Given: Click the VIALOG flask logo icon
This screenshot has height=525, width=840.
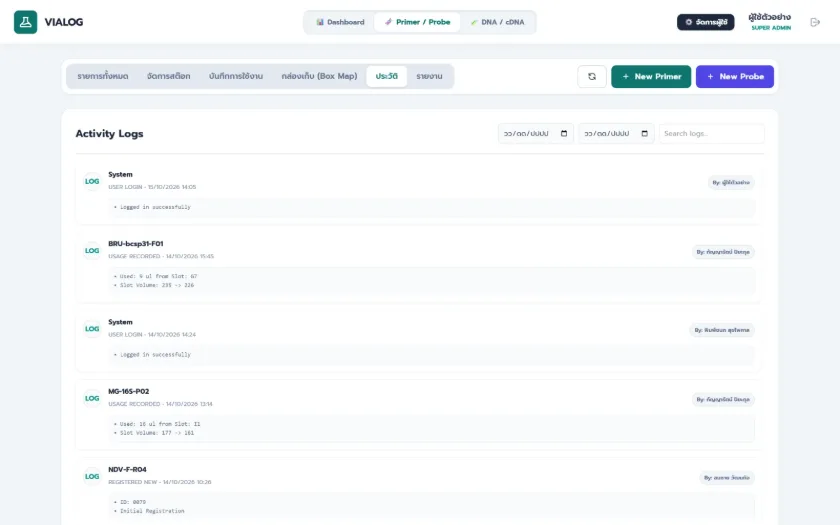Looking at the screenshot, I should (25, 22).
